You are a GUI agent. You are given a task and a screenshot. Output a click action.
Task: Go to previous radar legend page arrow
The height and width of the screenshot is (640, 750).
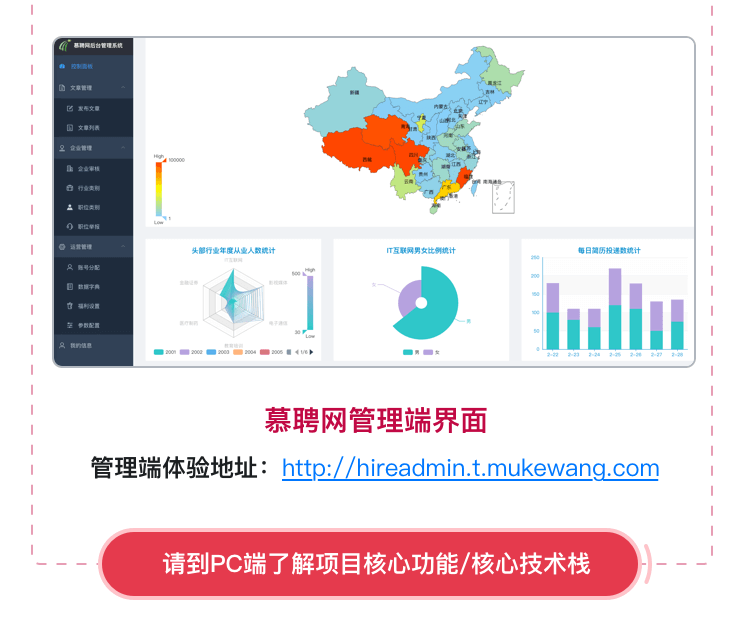(297, 352)
